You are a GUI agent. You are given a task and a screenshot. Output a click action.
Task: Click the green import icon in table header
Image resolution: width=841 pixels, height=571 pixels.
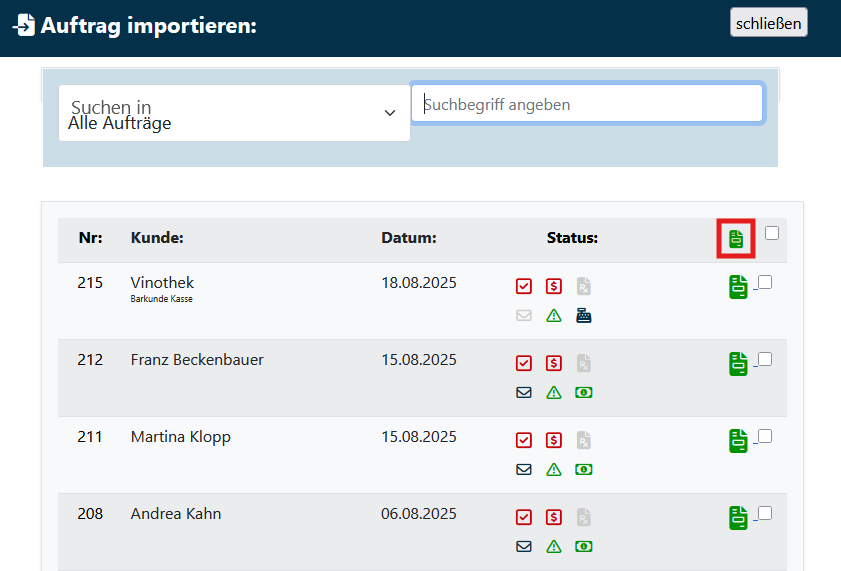pos(737,239)
